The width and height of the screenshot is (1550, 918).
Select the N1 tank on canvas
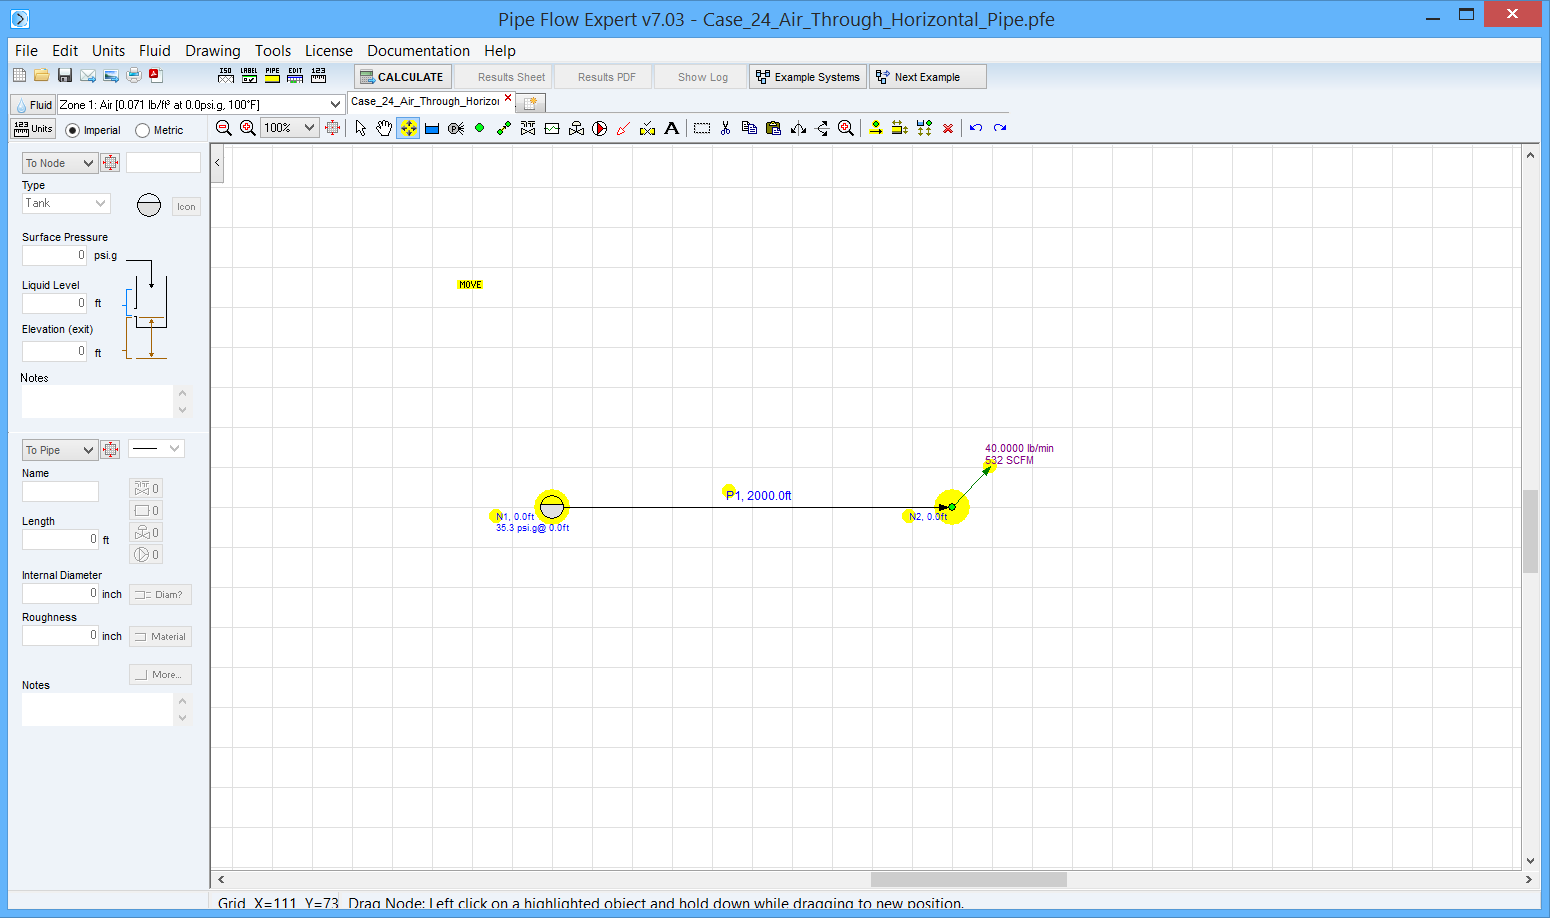(552, 507)
